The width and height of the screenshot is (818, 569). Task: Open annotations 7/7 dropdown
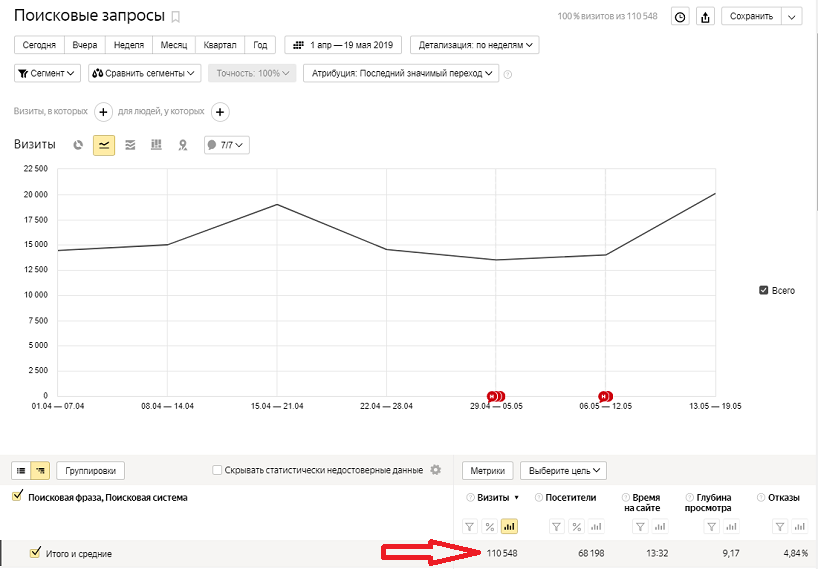pyautogui.click(x=227, y=145)
